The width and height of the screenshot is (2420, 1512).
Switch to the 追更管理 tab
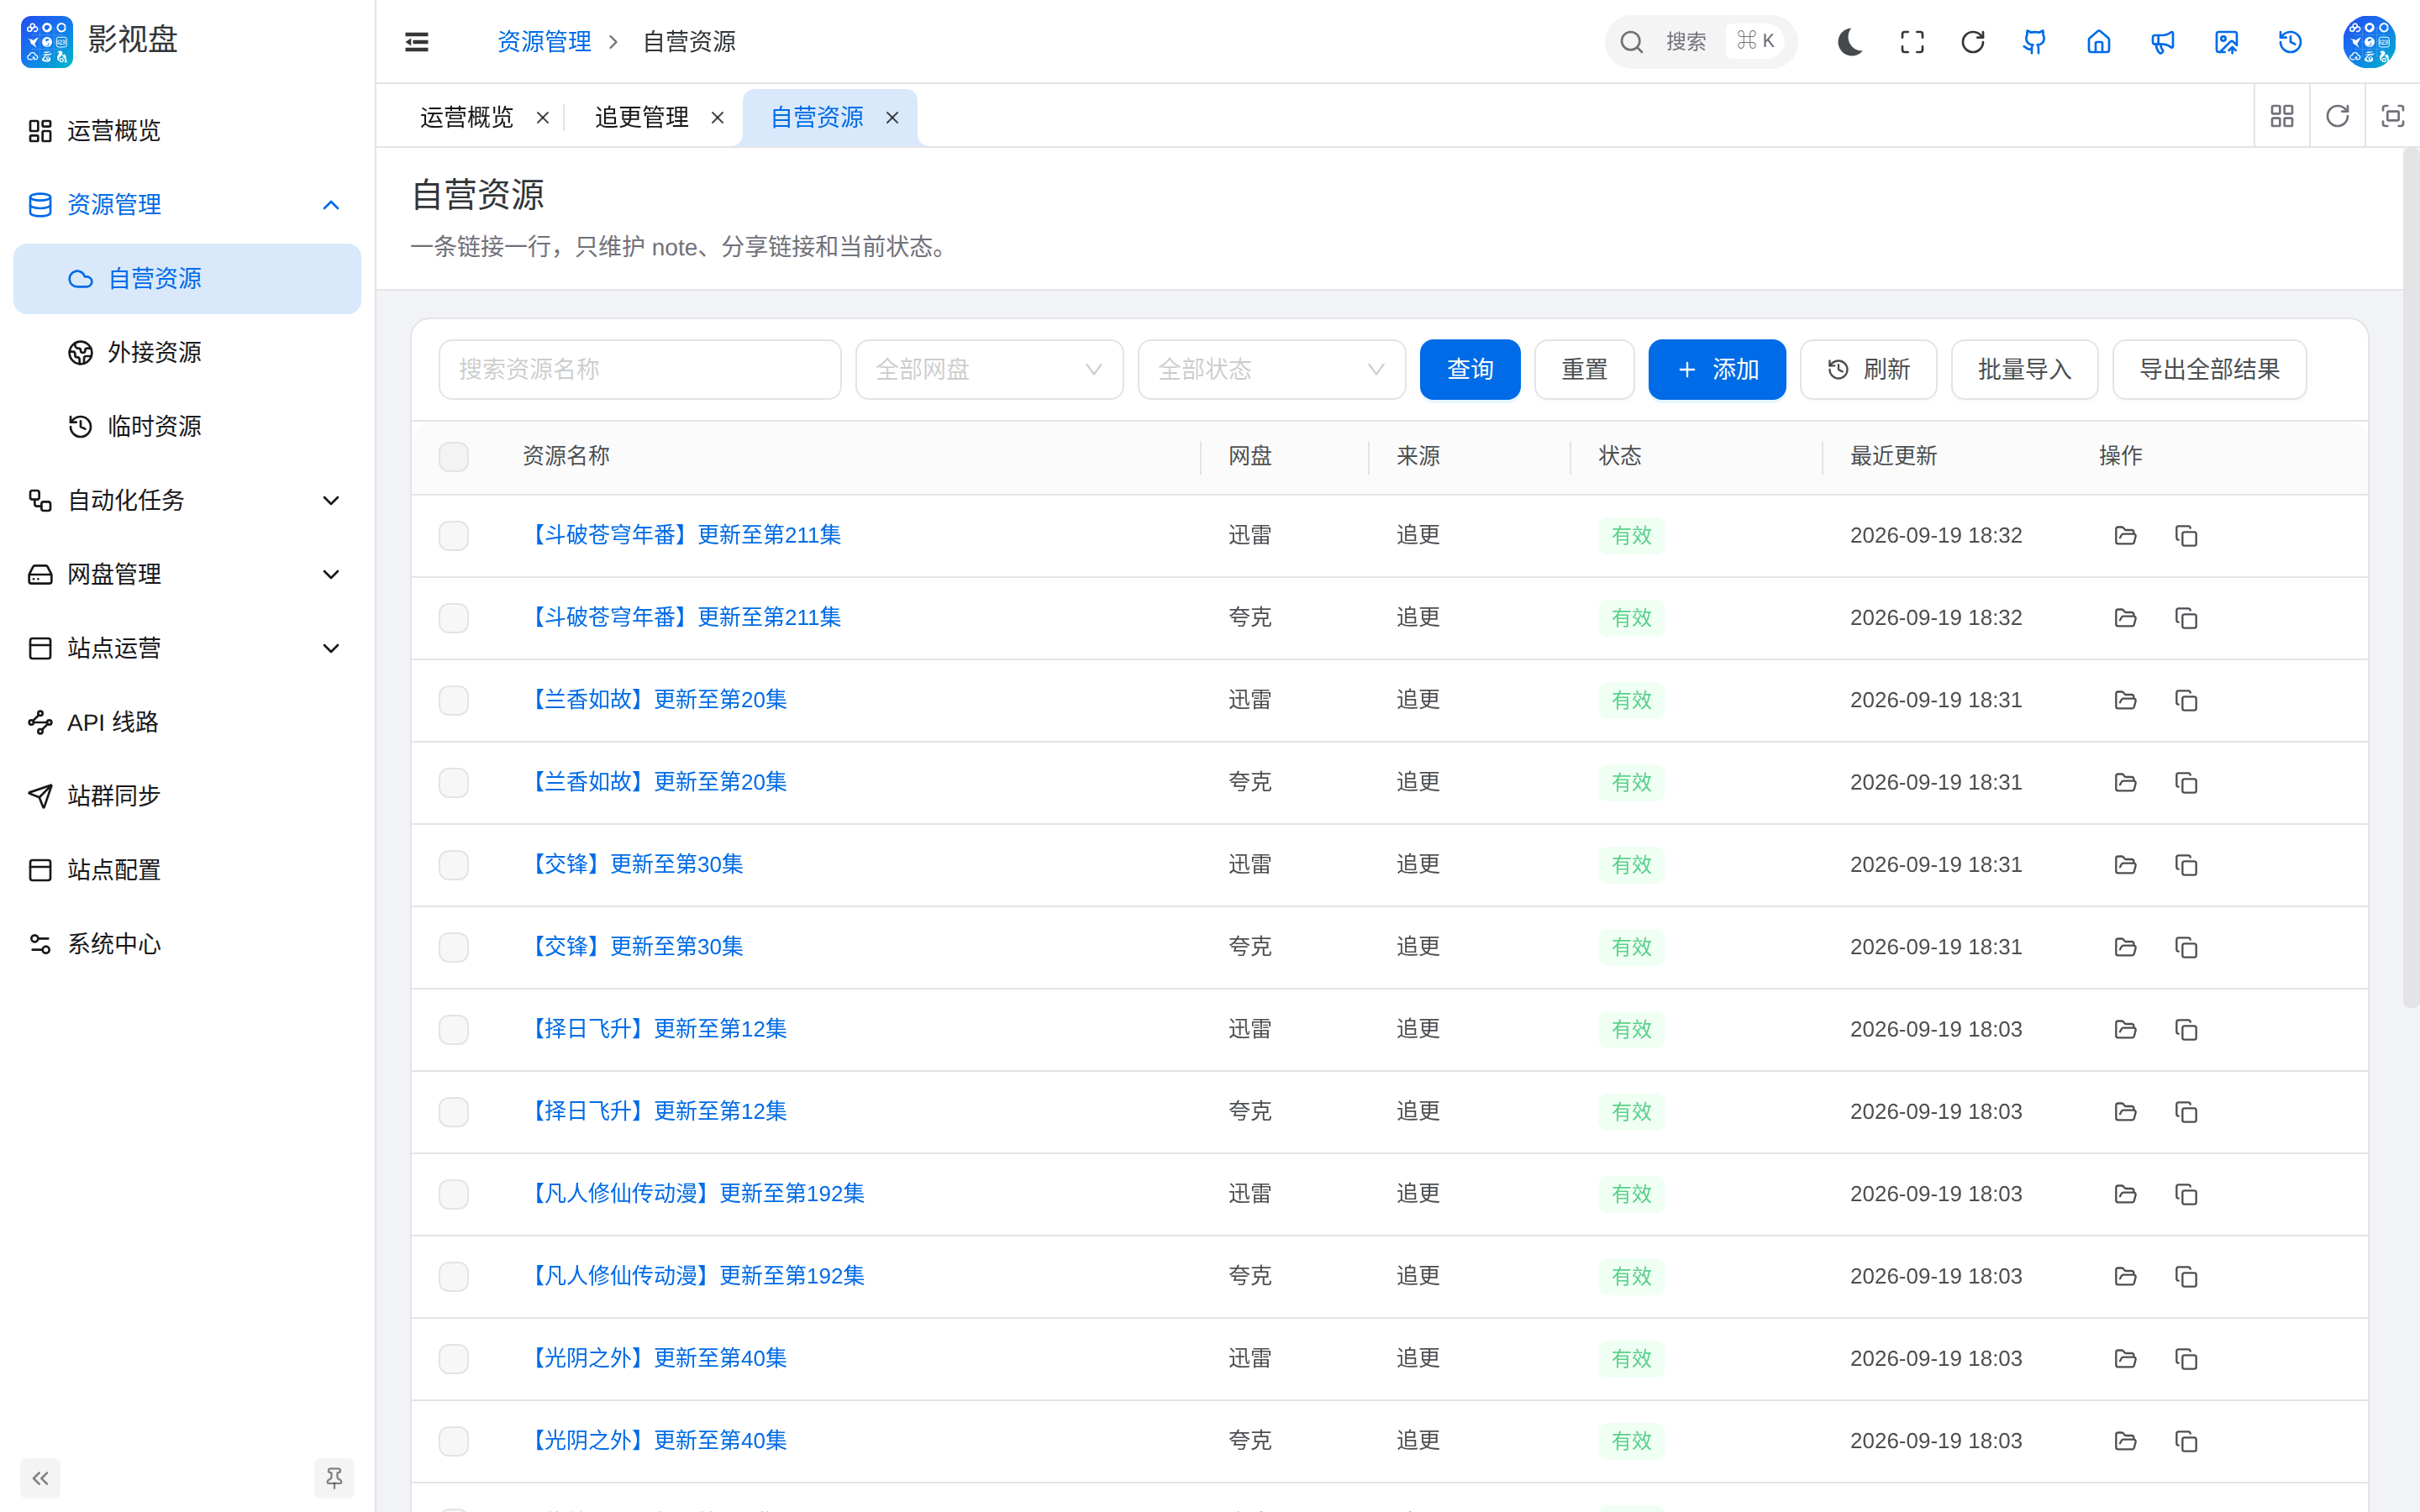pyautogui.click(x=641, y=118)
